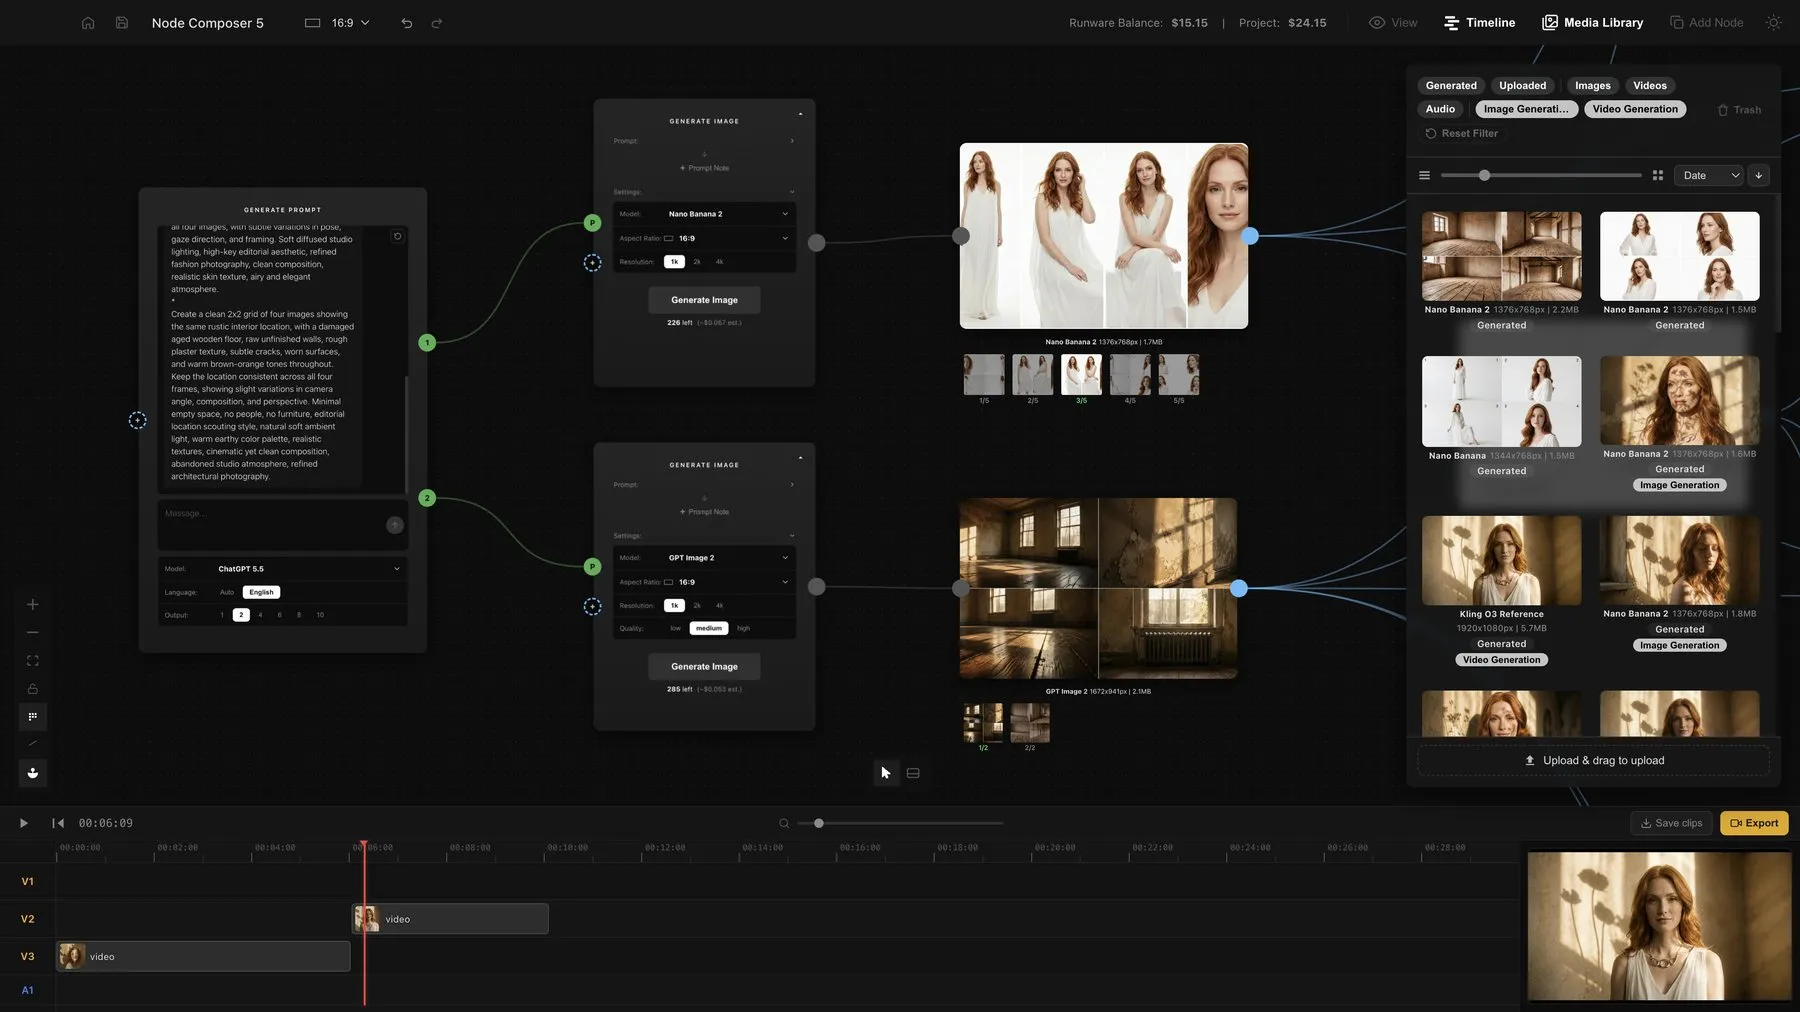The width and height of the screenshot is (1800, 1012).
Task: Zoom in the canvas with the plus icon
Action: coord(33,604)
